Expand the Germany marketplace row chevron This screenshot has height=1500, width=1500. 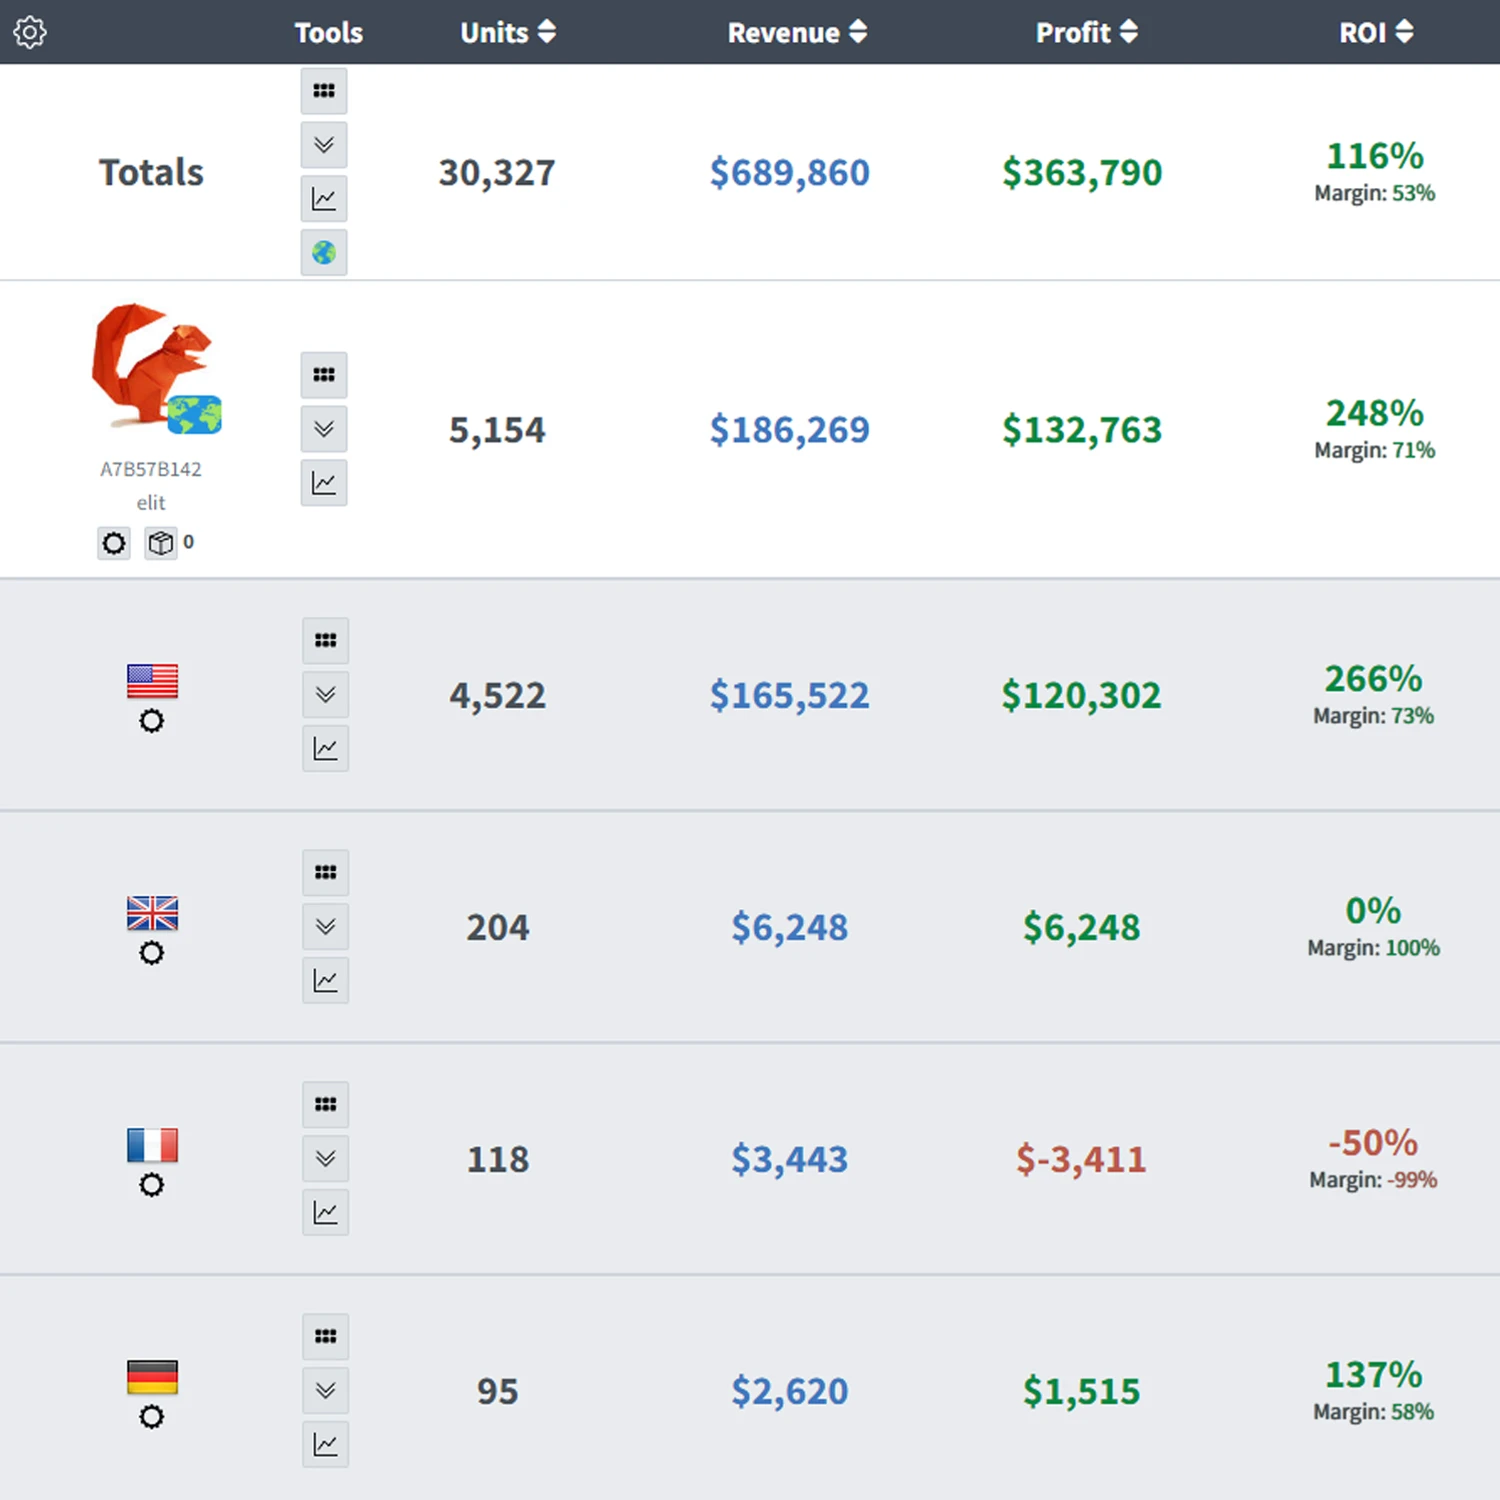point(326,1391)
